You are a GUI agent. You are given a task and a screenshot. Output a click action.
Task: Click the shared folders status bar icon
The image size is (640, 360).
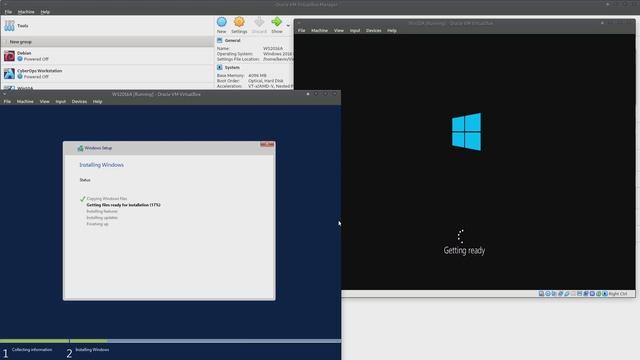point(573,293)
